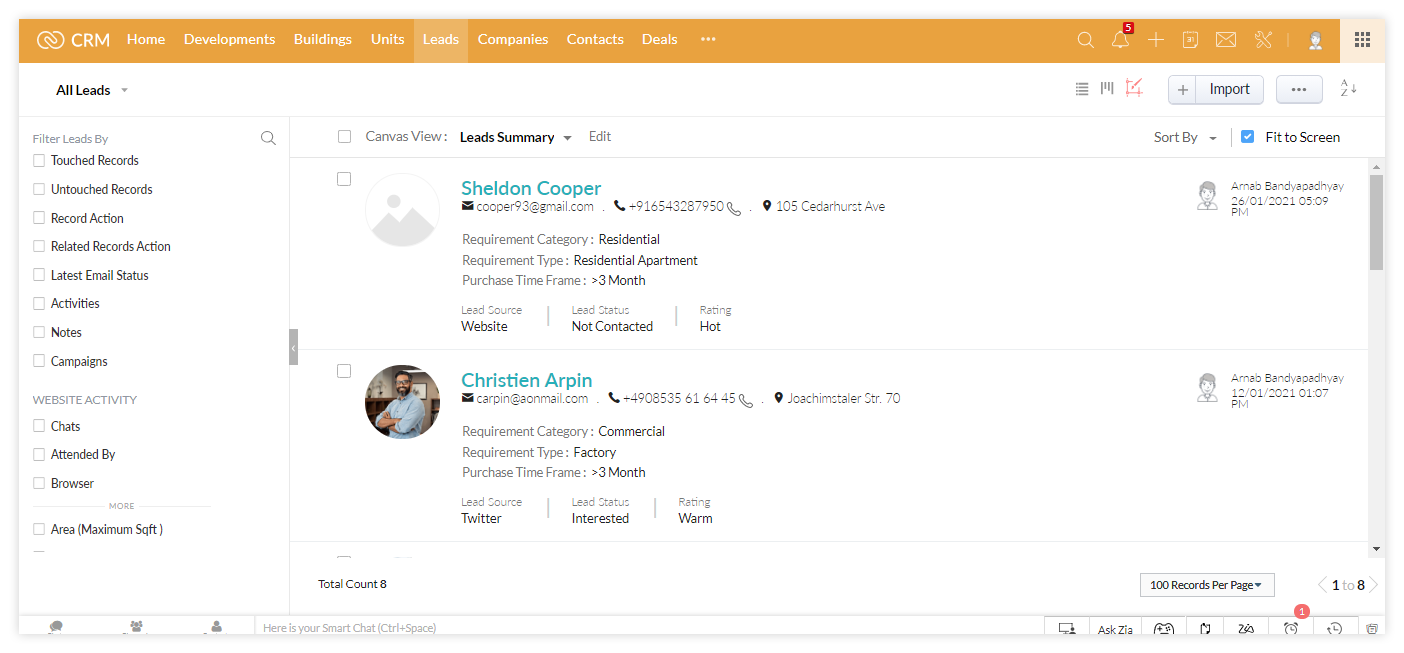Open the Sort By dropdown
Viewport: 1404px width, 653px height.
click(1185, 138)
